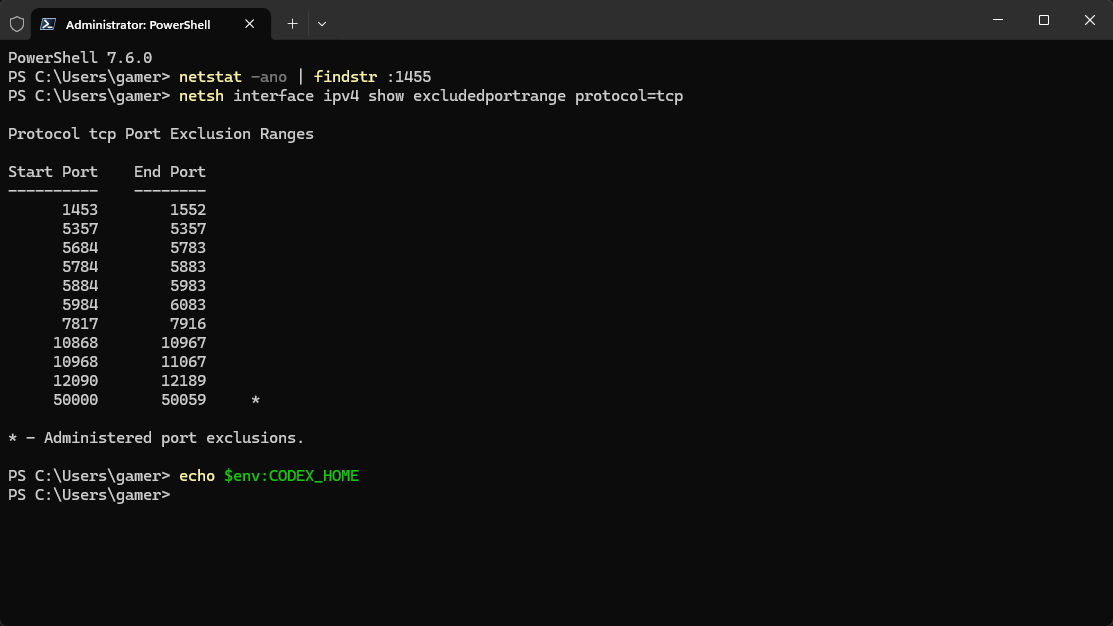Click the Protocol tcp Port Exclusion Ranges heading
The image size is (1113, 626).
pos(161,134)
